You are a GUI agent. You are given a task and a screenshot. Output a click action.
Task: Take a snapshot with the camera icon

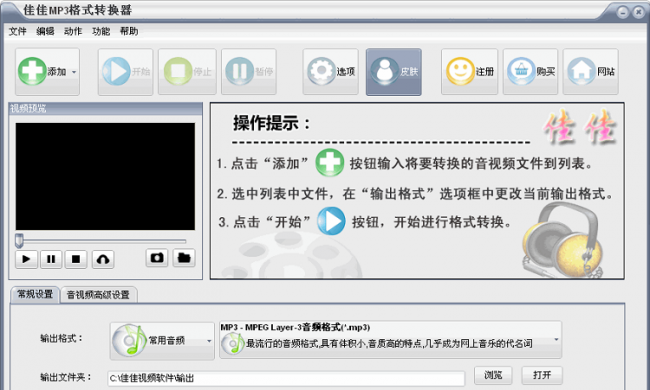click(157, 258)
